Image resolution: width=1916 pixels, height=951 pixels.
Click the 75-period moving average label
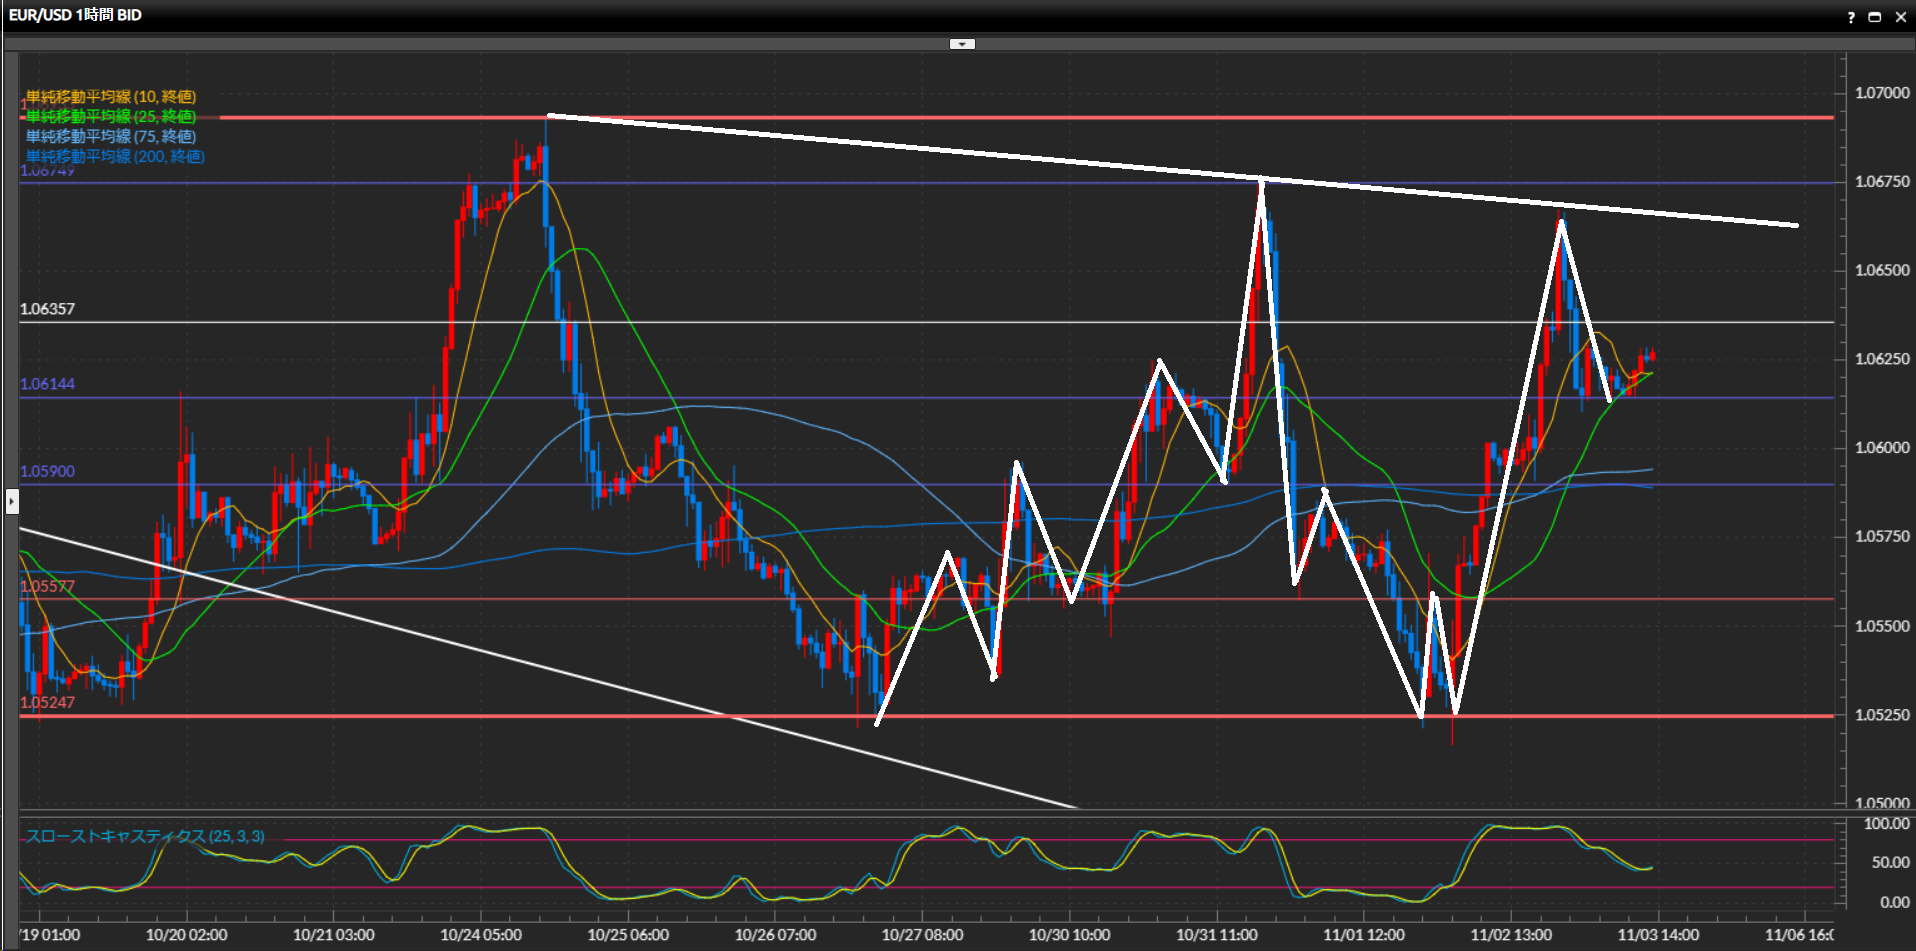click(111, 137)
